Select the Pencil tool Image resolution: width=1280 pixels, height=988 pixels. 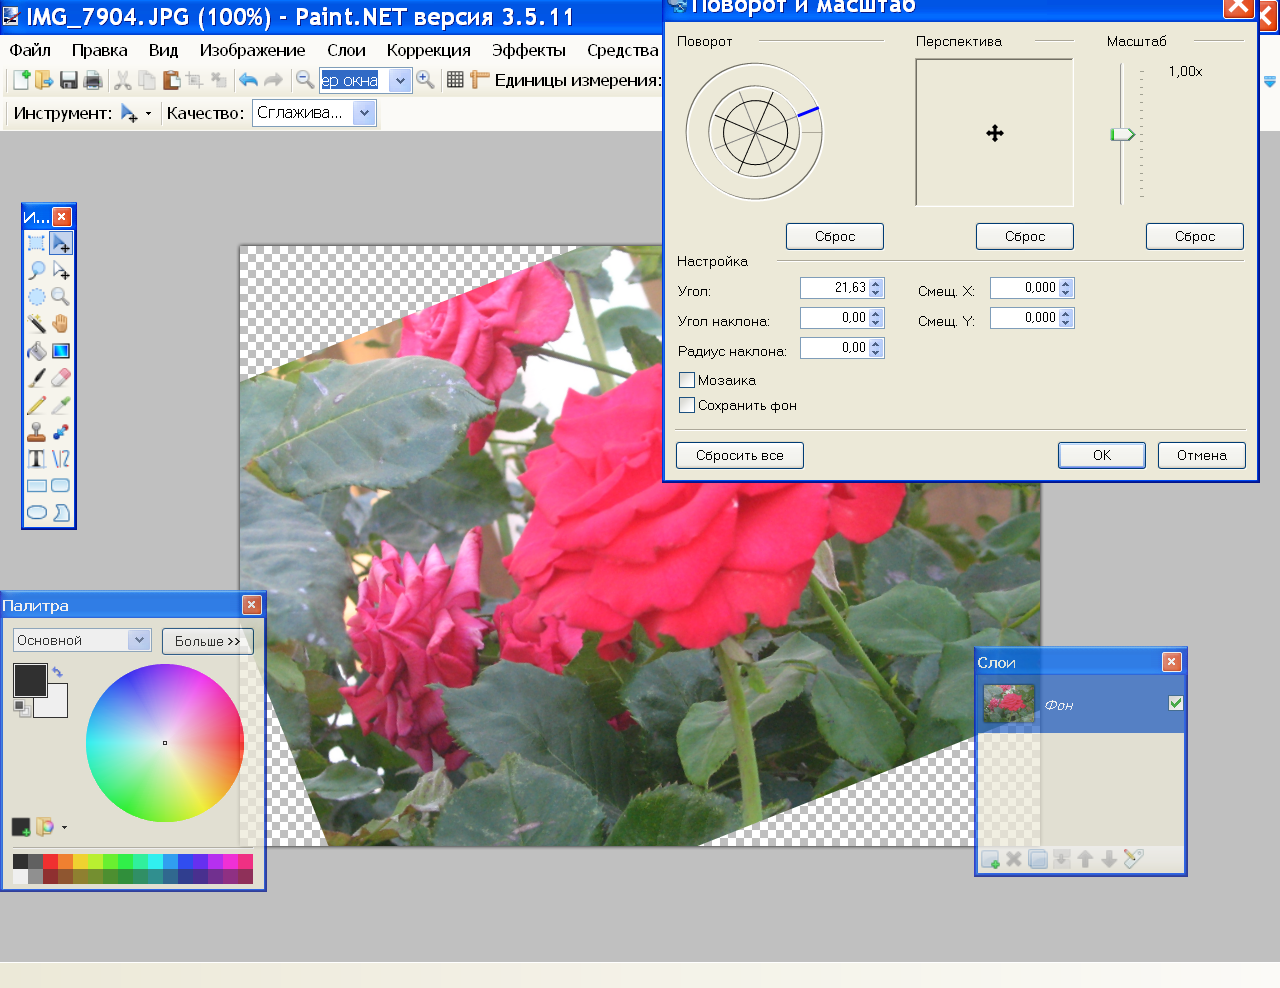point(37,405)
